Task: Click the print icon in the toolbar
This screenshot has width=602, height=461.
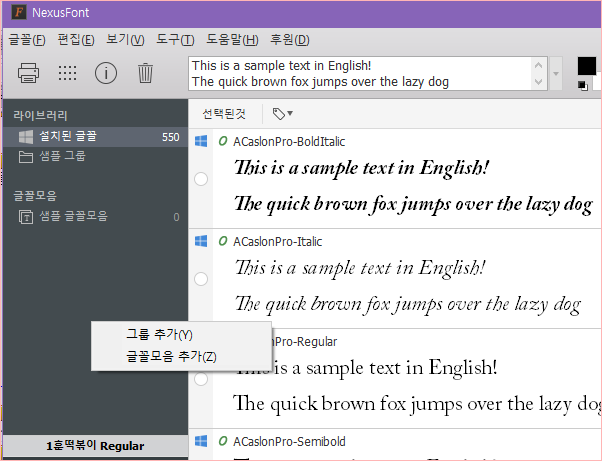Action: pyautogui.click(x=28, y=73)
